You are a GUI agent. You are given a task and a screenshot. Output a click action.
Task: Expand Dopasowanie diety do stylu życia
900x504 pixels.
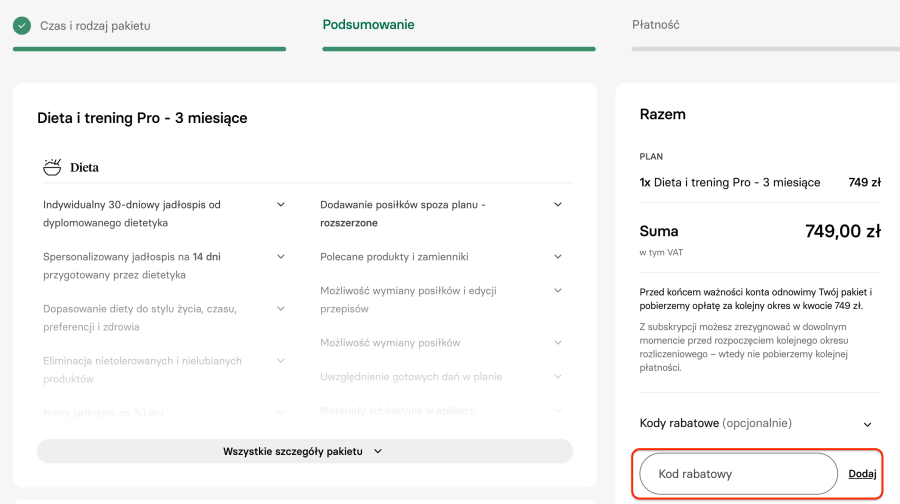pyautogui.click(x=281, y=309)
